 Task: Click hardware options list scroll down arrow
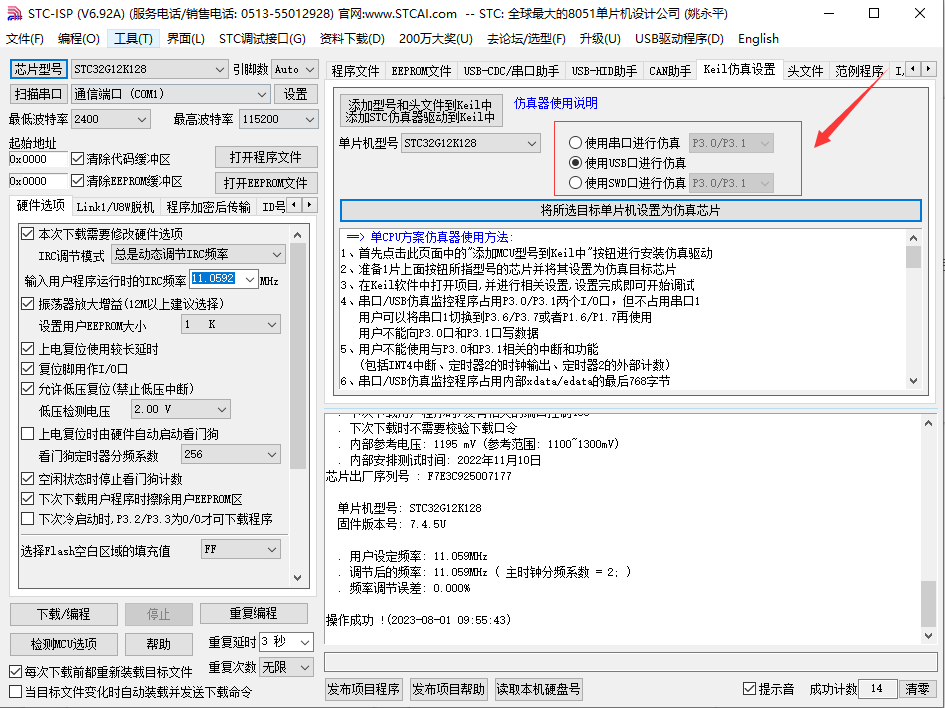tap(298, 577)
